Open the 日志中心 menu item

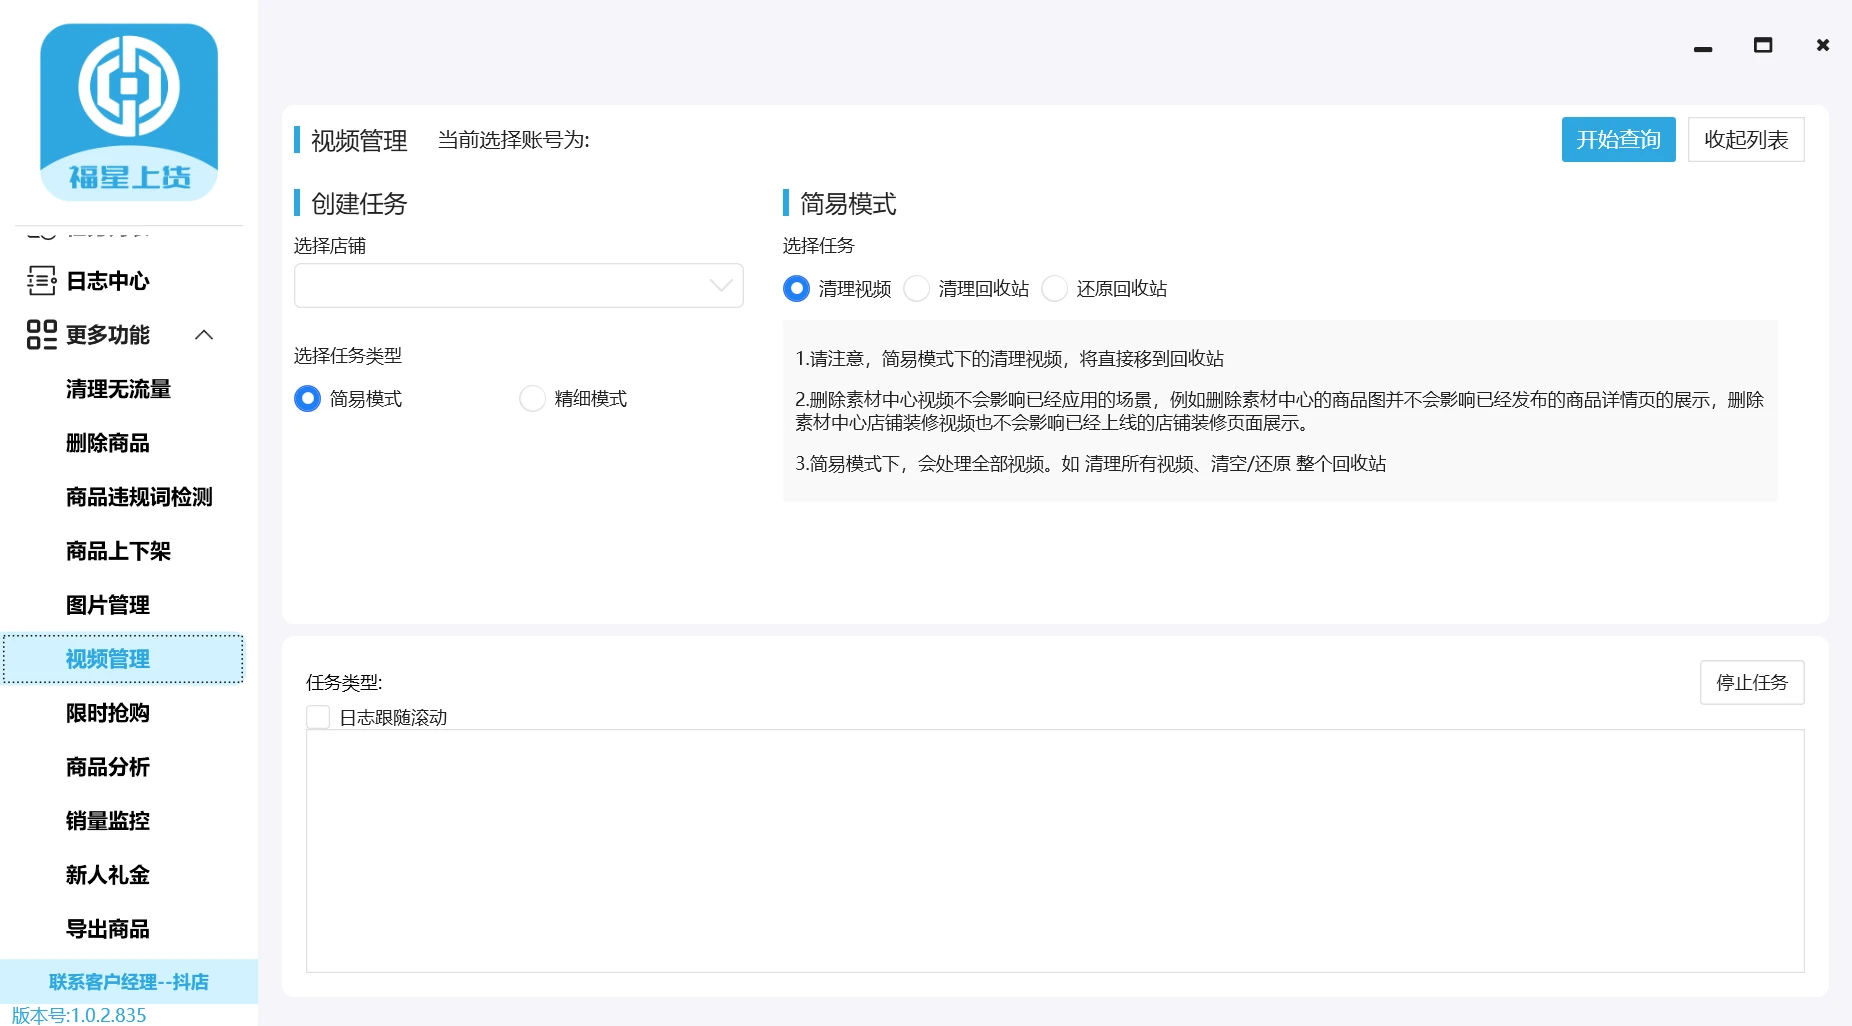[x=108, y=281]
